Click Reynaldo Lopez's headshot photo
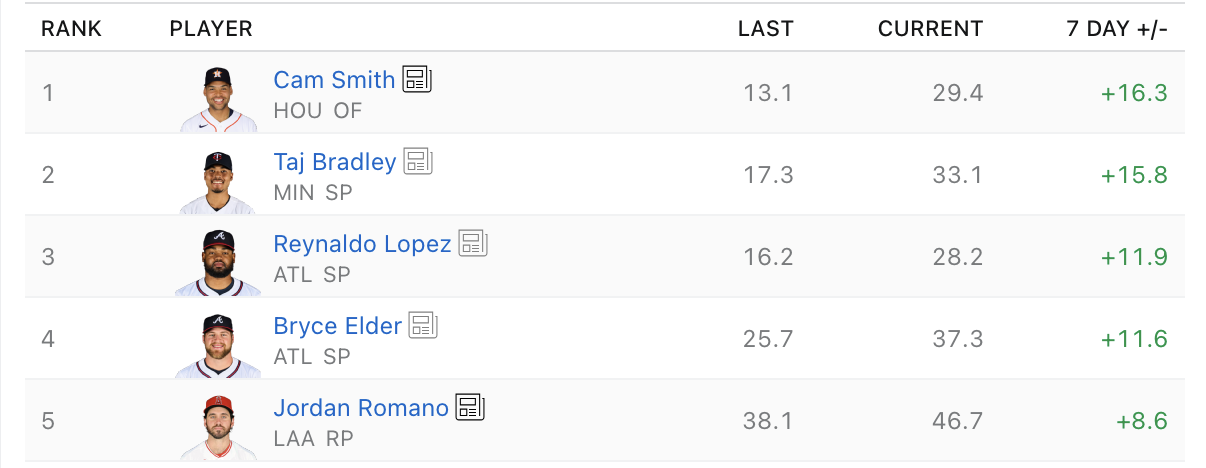Viewport: 1206px width, 468px height. pos(218,263)
